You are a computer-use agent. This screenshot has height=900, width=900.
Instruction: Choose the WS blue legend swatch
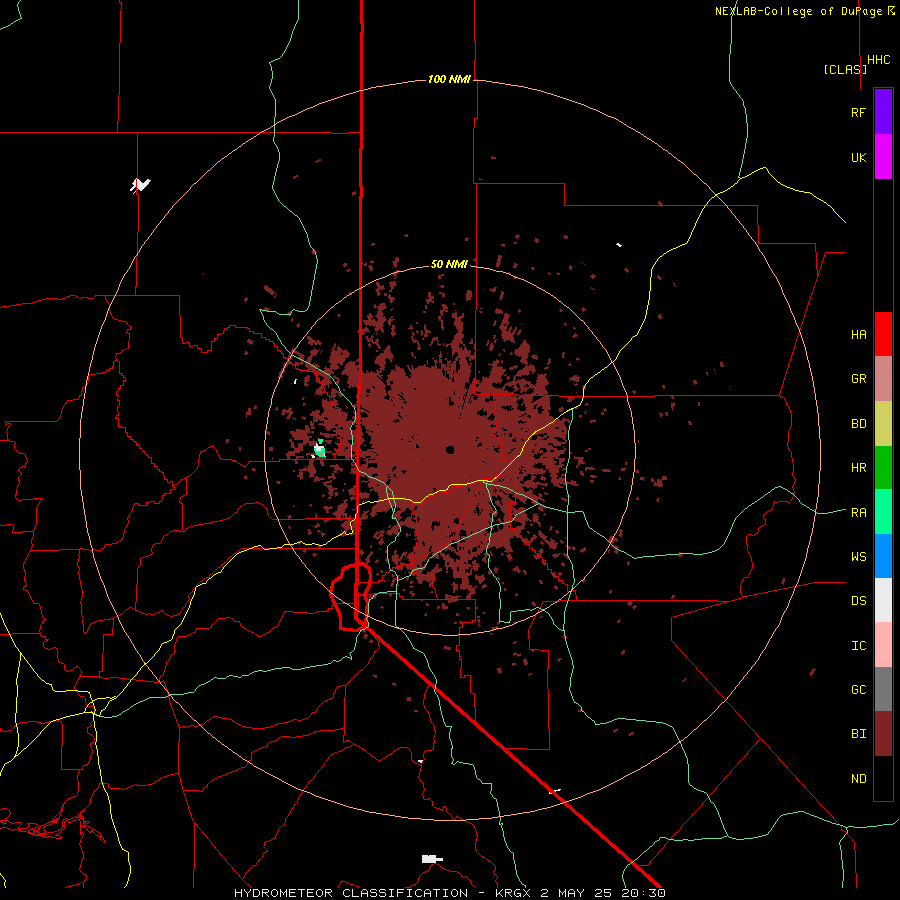[883, 556]
